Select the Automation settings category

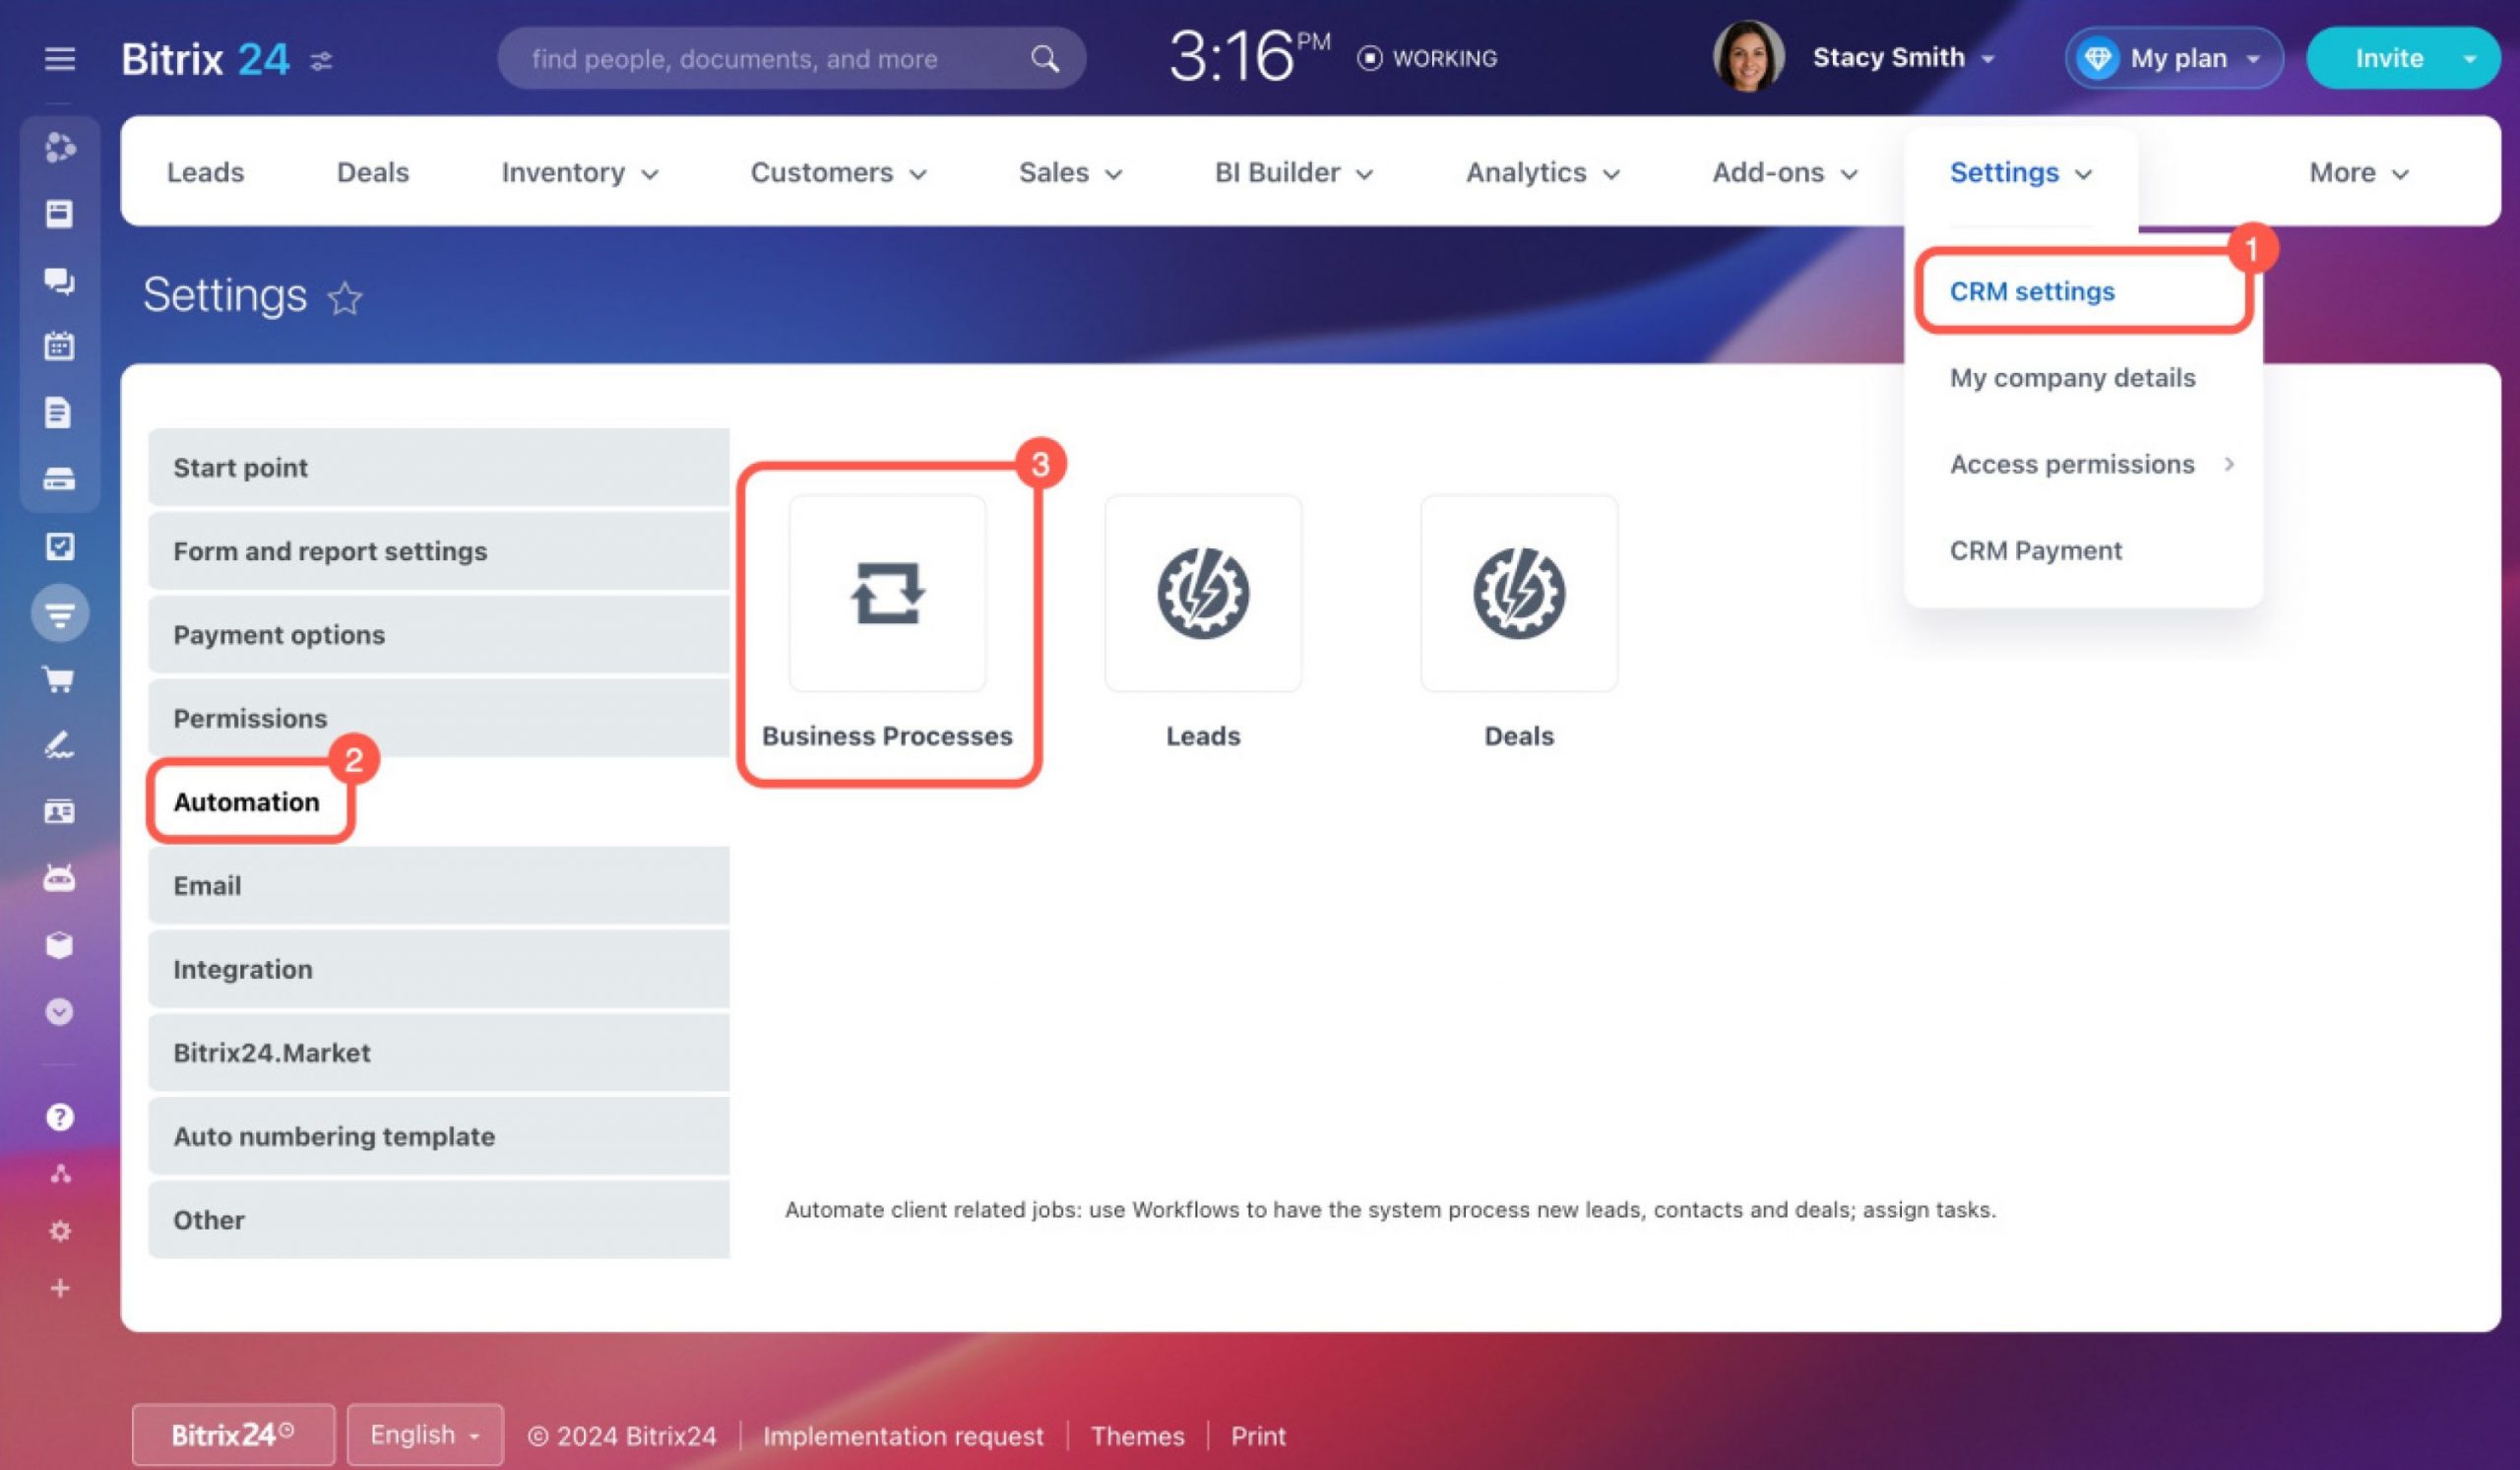[x=246, y=801]
